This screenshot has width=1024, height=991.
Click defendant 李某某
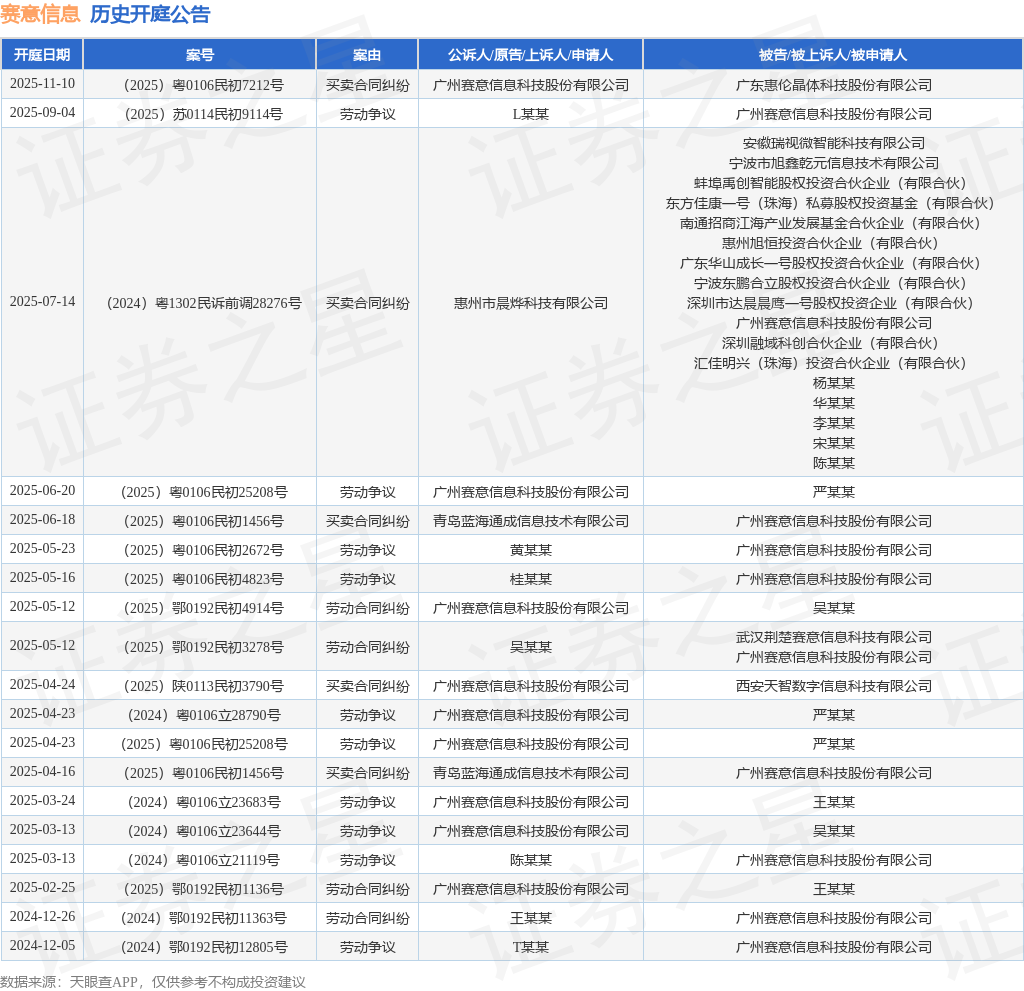(x=833, y=423)
